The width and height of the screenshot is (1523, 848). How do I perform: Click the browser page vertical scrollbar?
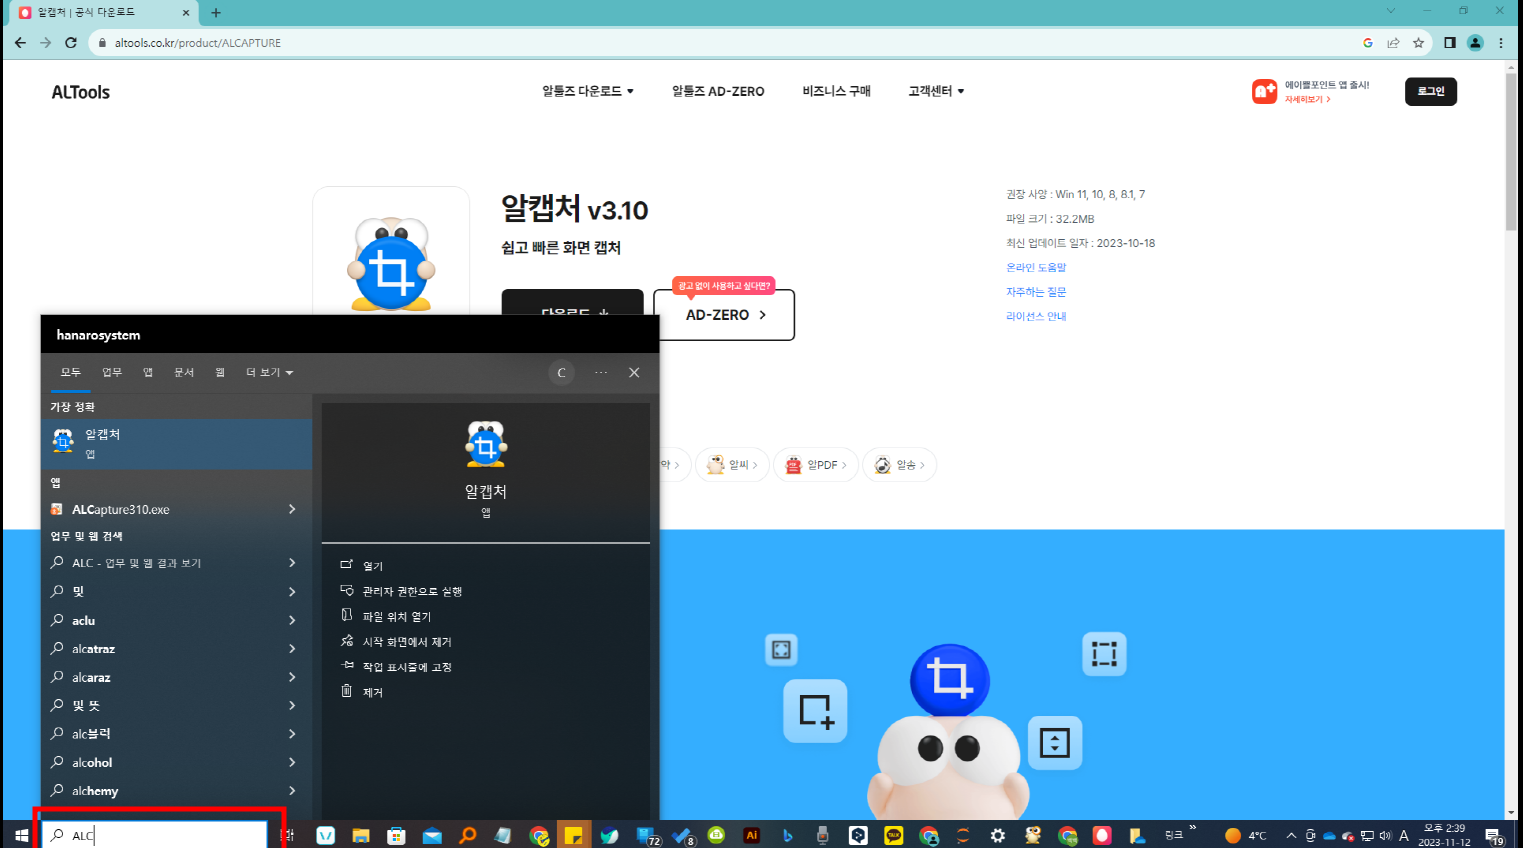coord(1511,150)
